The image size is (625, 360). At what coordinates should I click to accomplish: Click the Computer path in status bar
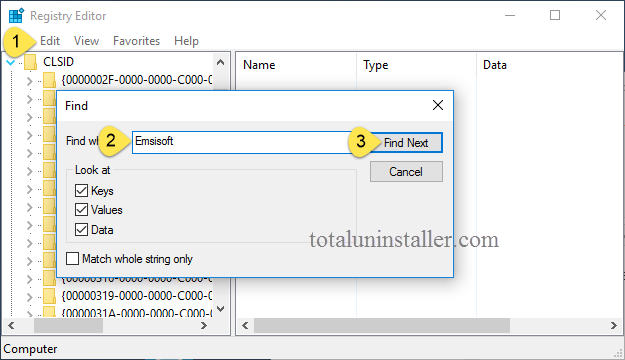[30, 349]
